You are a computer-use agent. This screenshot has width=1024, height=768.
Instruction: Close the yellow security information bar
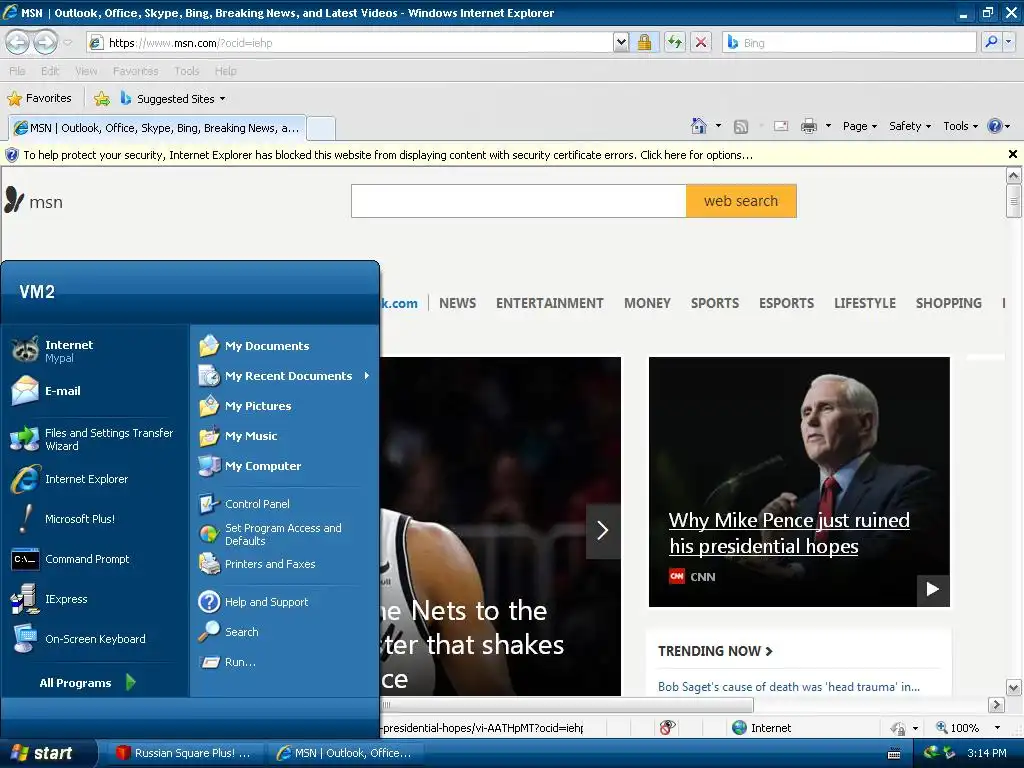1013,154
